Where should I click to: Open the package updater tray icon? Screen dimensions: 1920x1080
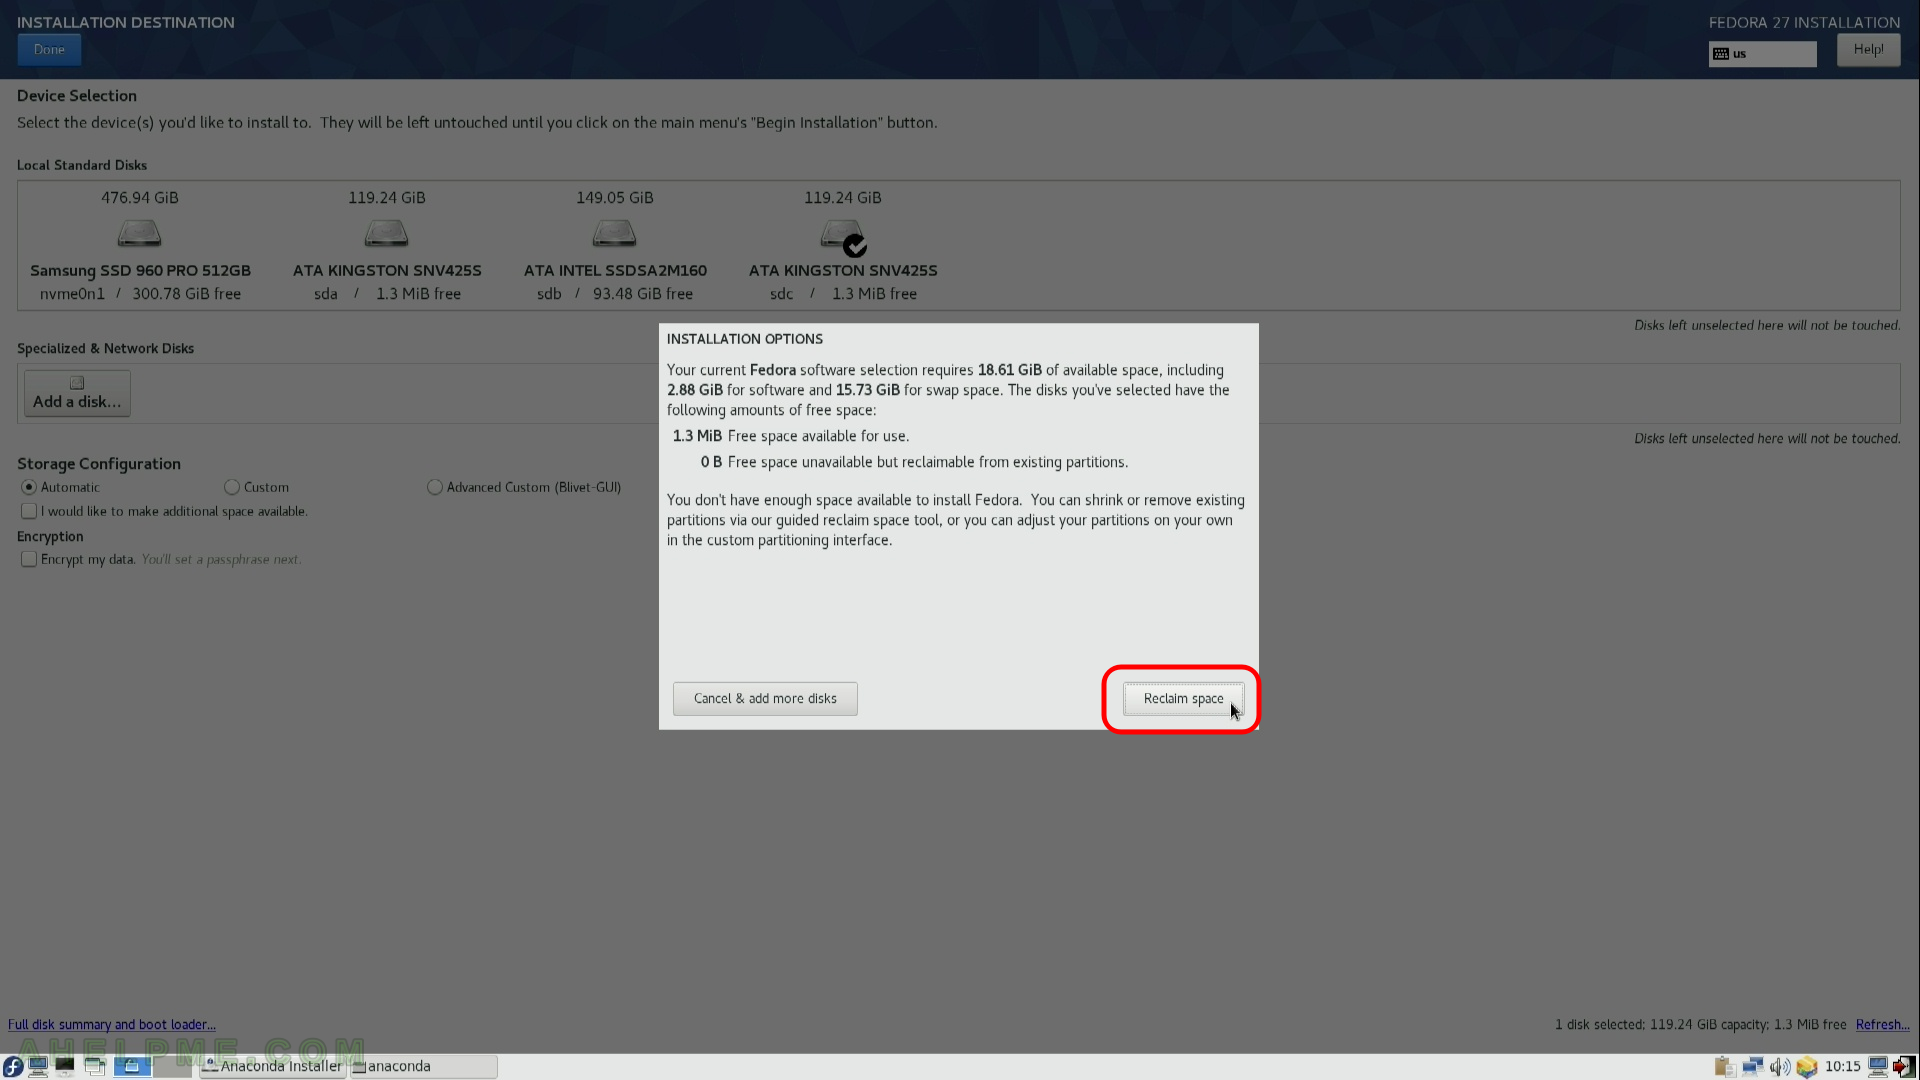(x=1806, y=1067)
